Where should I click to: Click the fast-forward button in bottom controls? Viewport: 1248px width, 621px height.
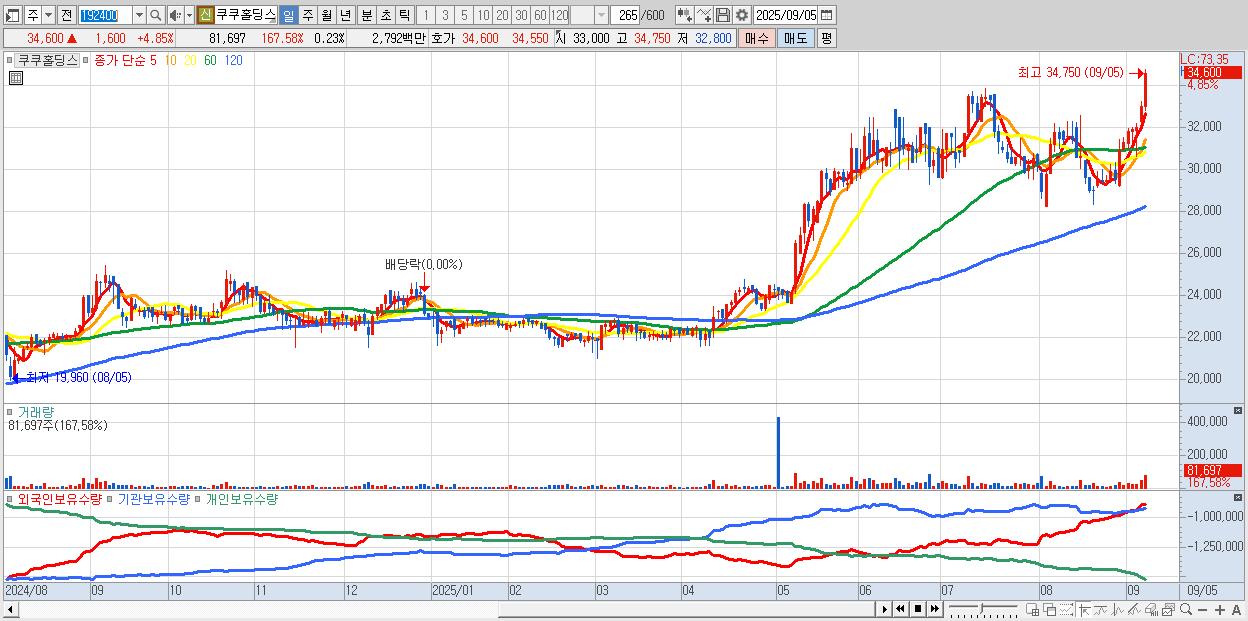point(934,609)
